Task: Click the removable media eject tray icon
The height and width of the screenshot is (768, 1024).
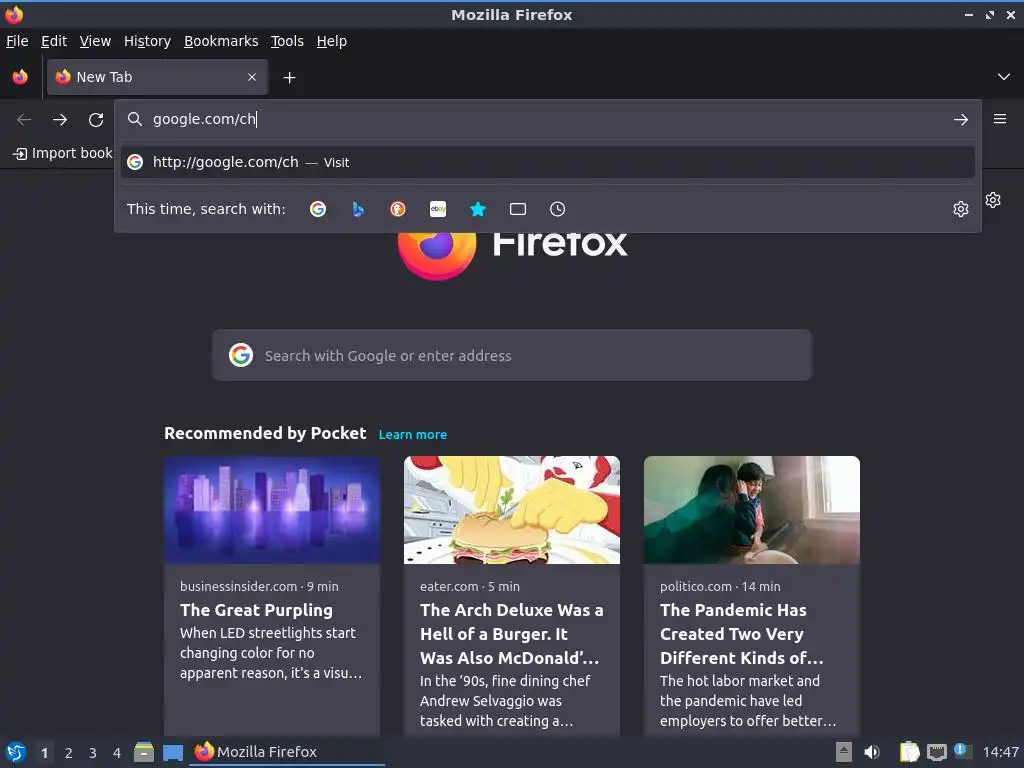Action: click(844, 752)
